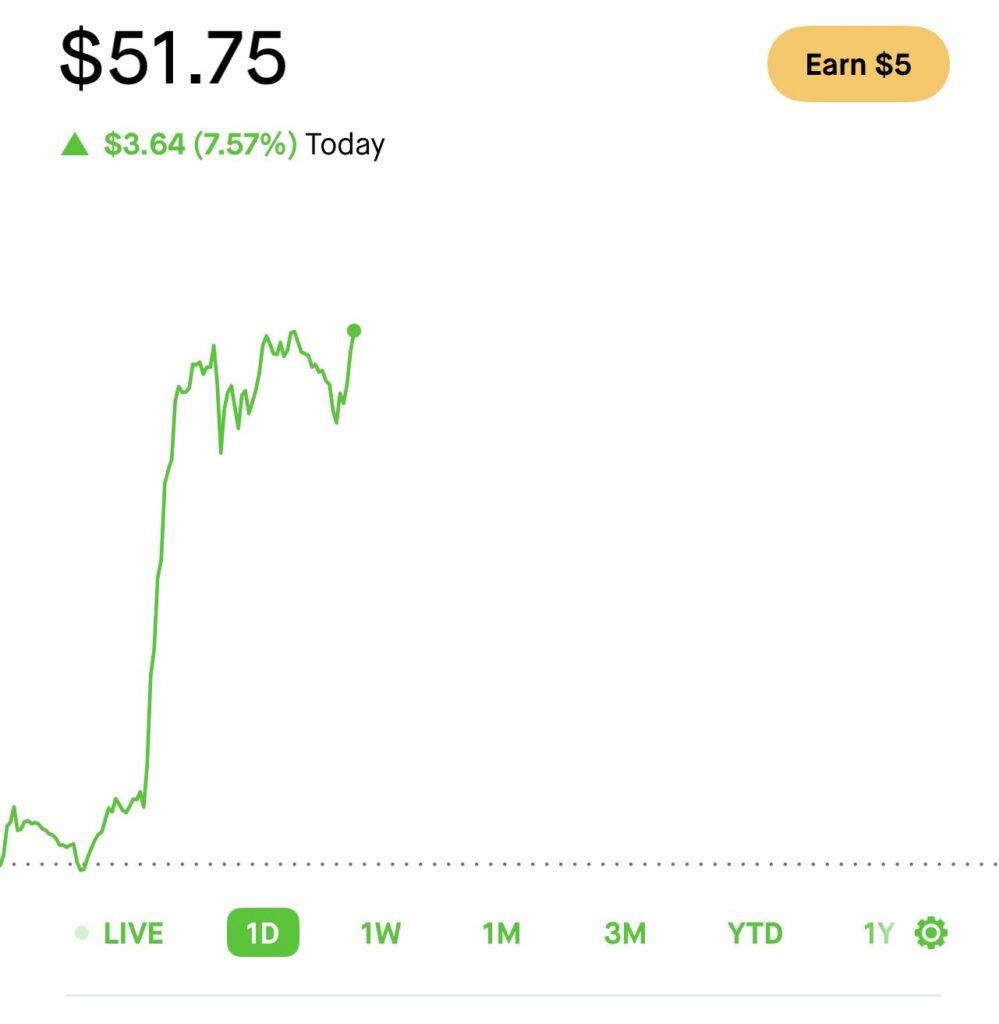Click the $51.75 price heading

(x=174, y=58)
